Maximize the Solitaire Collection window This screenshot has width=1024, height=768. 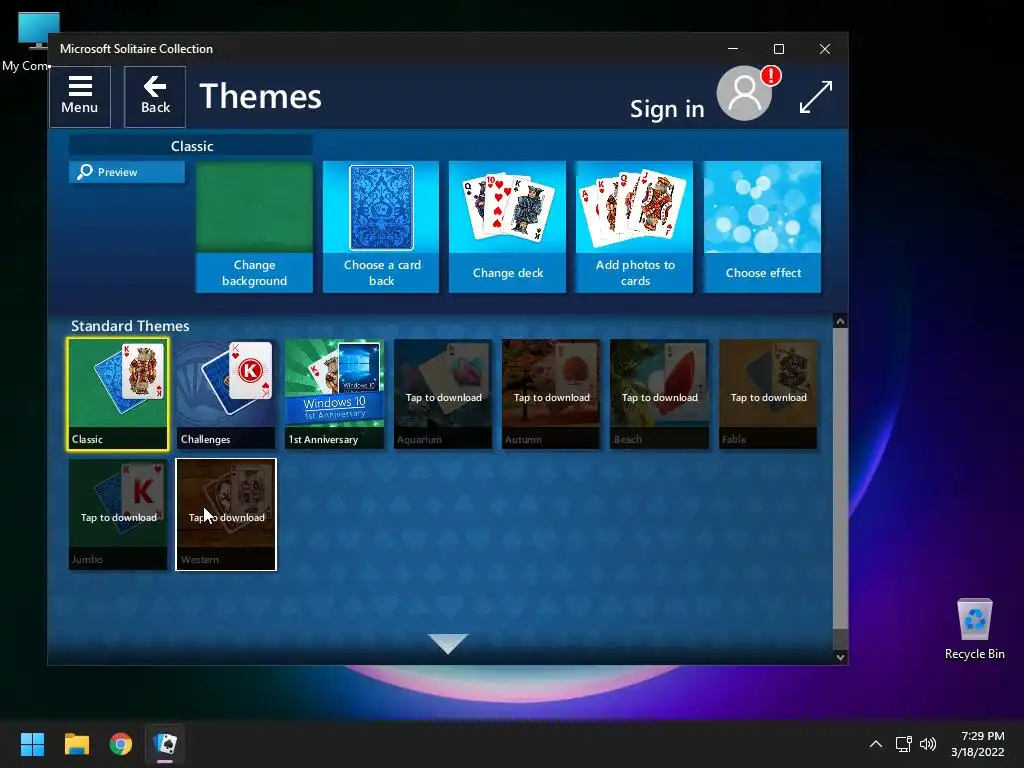click(778, 49)
